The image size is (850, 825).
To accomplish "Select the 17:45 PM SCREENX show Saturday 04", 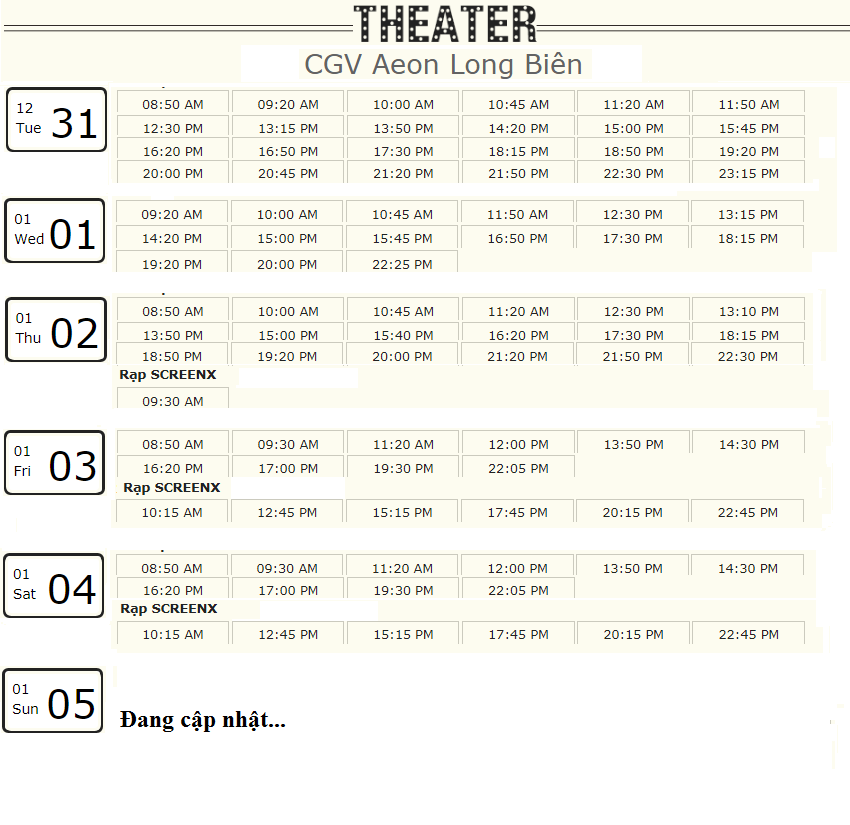I will (518, 633).
